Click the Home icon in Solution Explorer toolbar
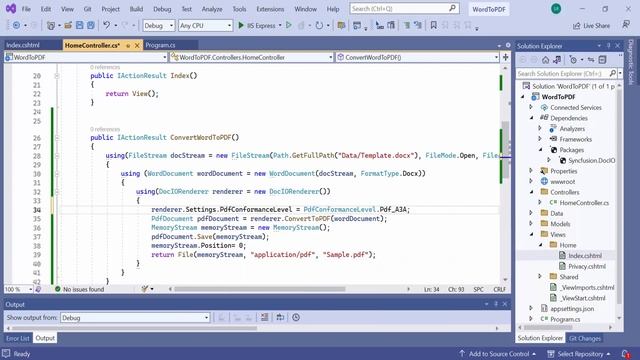Image resolution: width=640 pixels, height=360 pixels. 546,60
